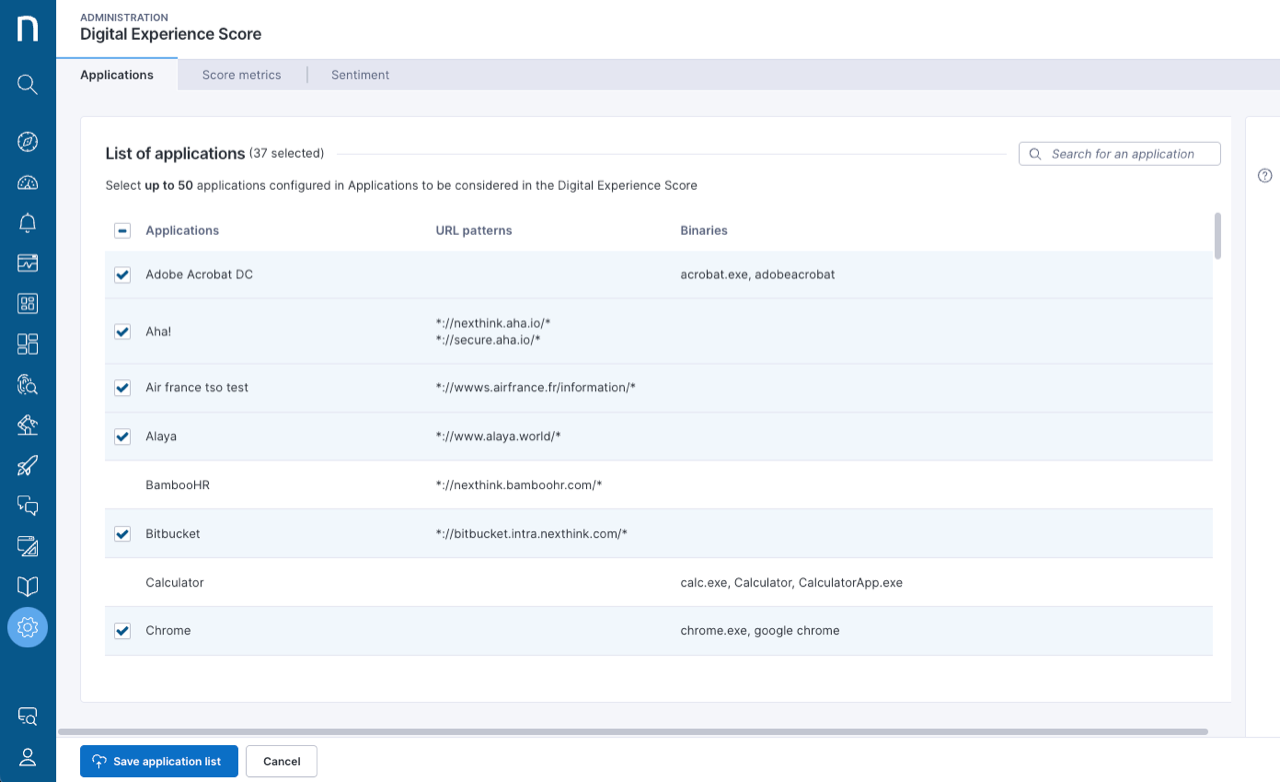The image size is (1280, 782).
Task: Open the rocket icon in sidebar
Action: (x=28, y=465)
